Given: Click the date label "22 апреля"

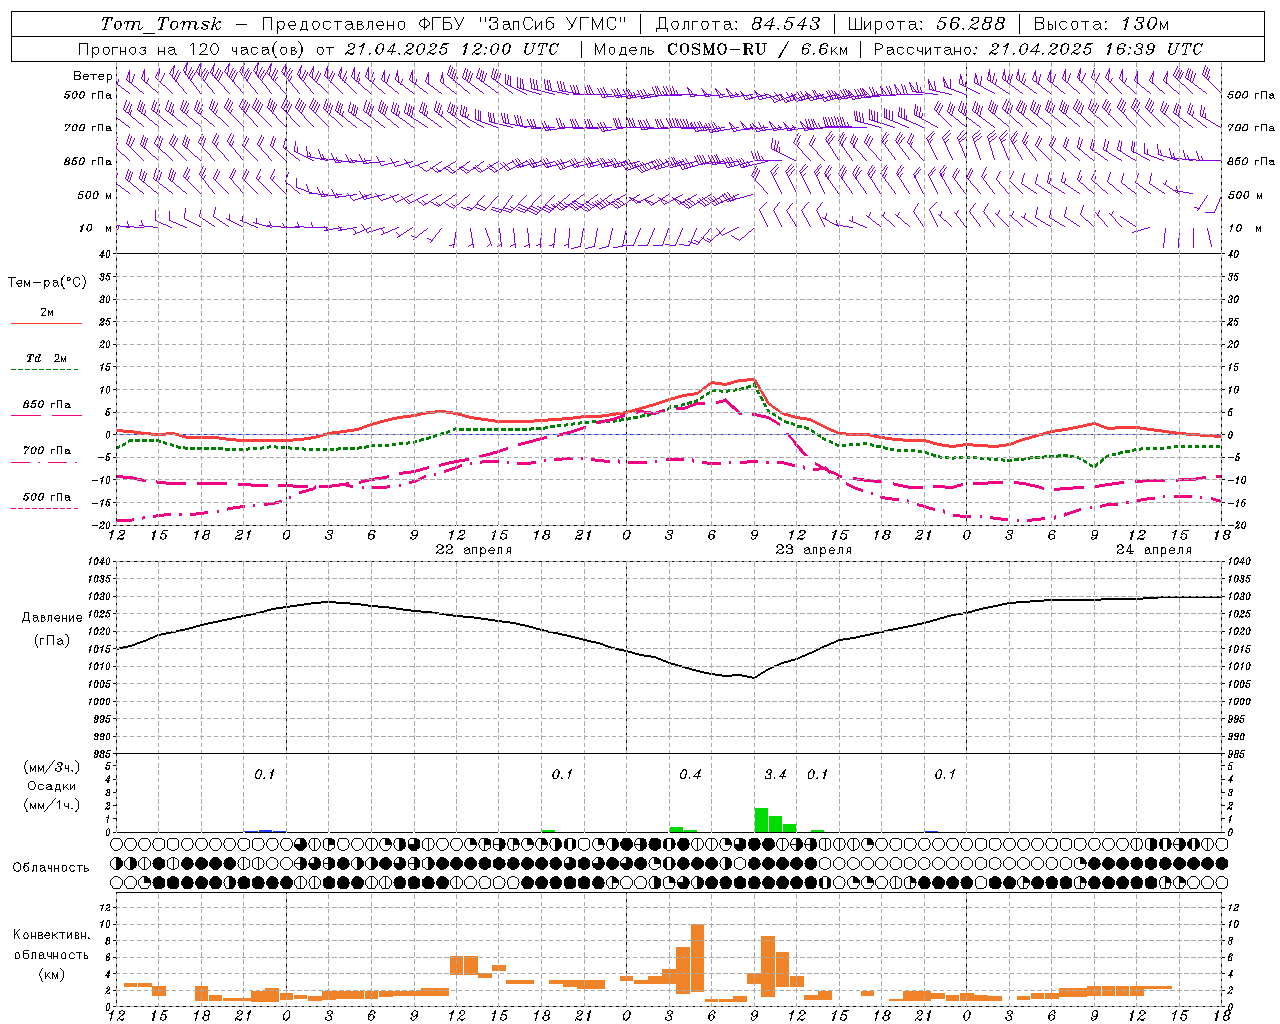Looking at the screenshot, I should pos(473,550).
